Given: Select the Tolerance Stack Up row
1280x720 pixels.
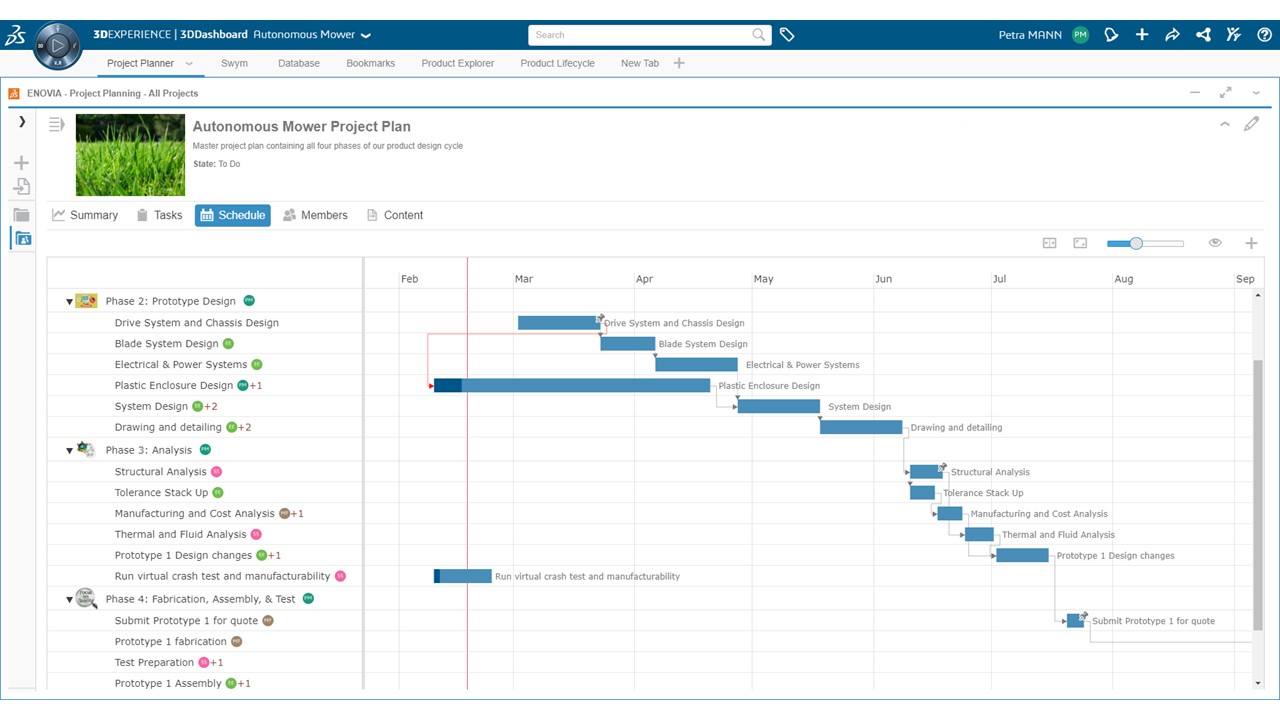Looking at the screenshot, I should 205,493.
